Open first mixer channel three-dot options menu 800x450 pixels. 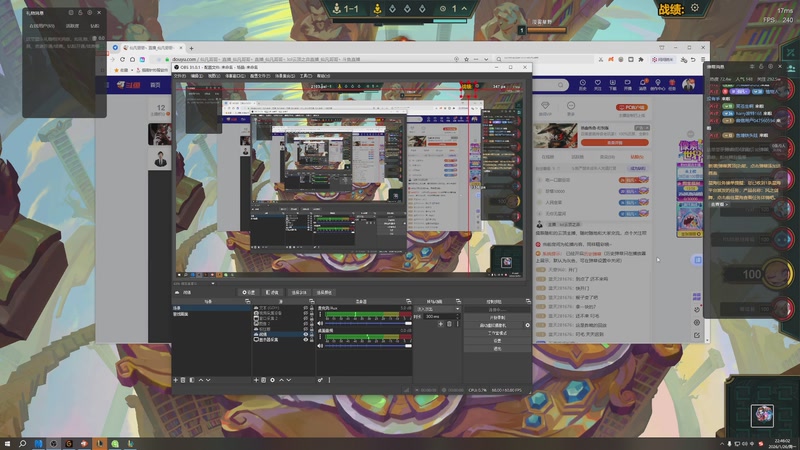320,314
